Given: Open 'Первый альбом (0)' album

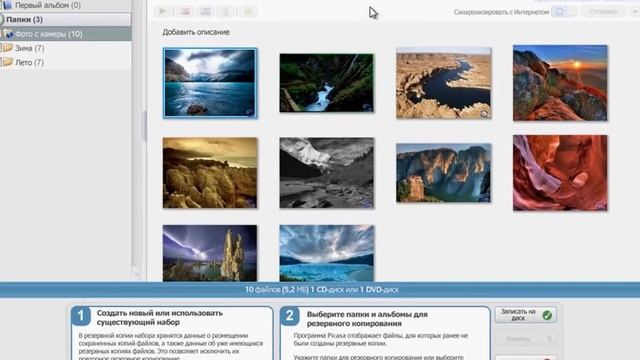Looking at the screenshot, I should pos(47,5).
